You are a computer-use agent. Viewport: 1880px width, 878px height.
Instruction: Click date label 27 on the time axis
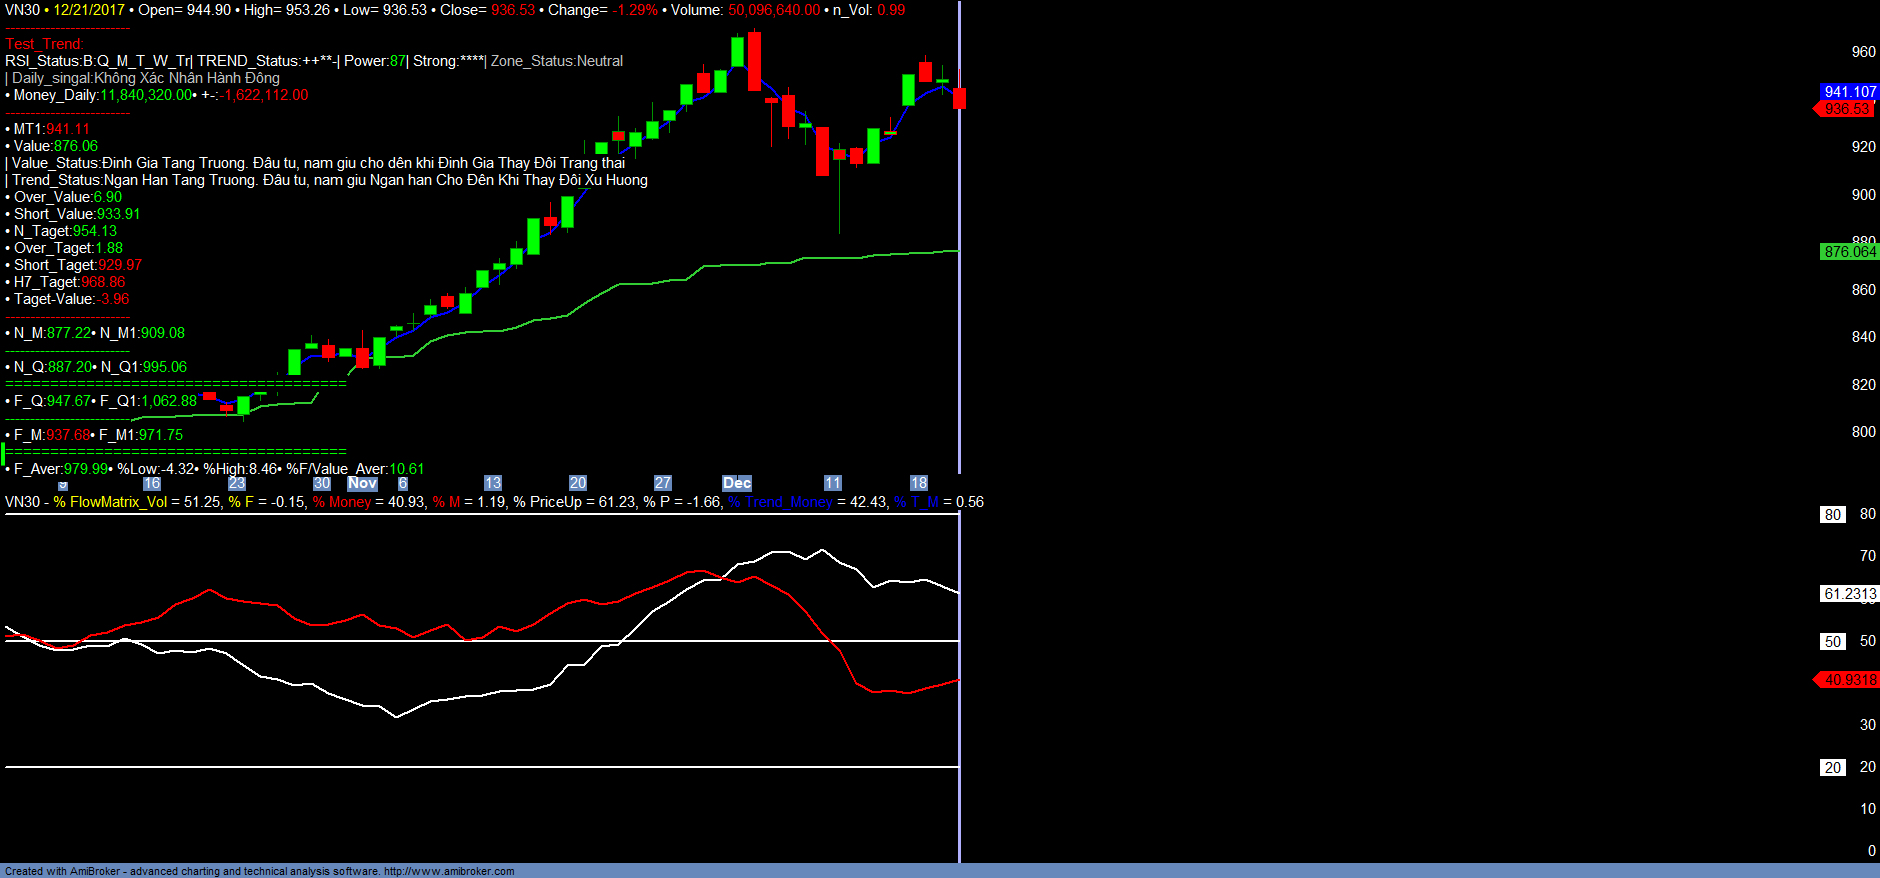(662, 483)
